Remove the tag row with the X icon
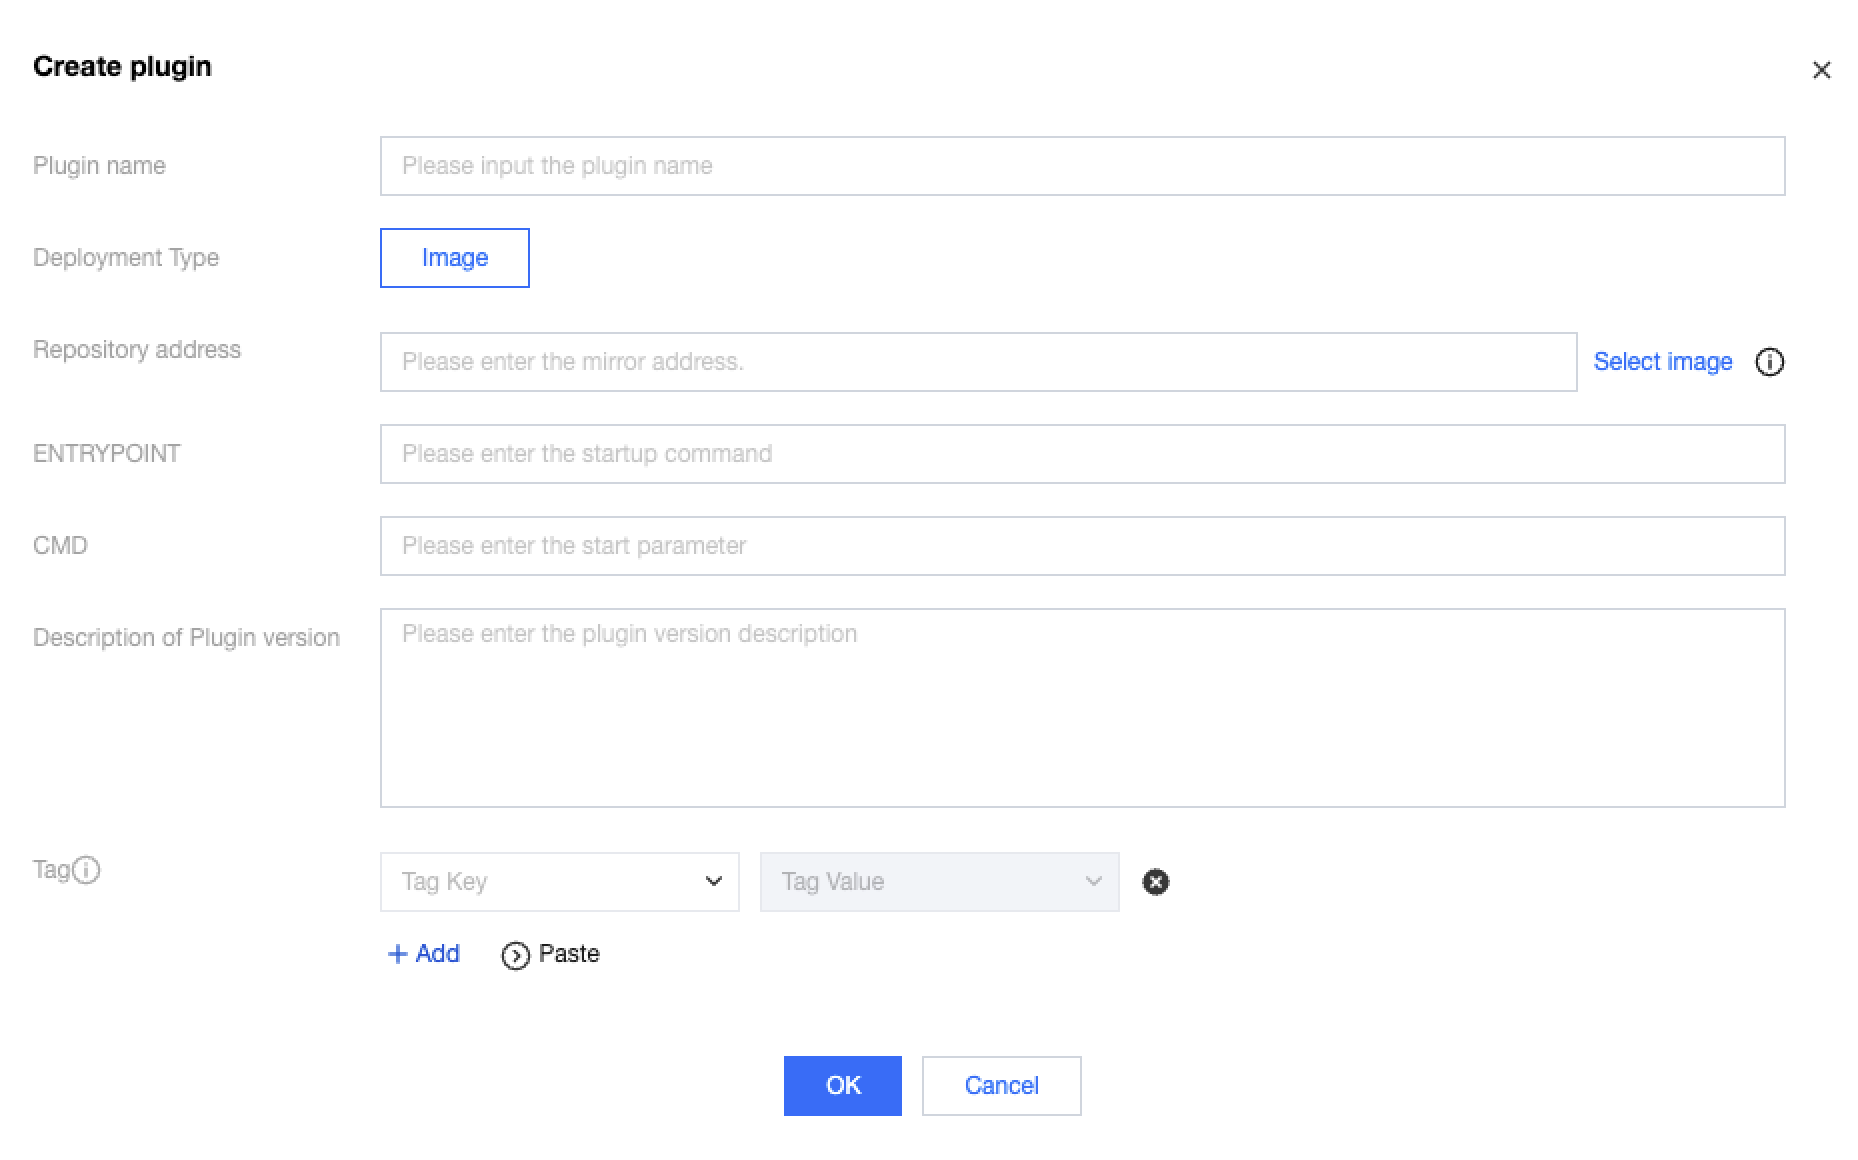 1155,882
